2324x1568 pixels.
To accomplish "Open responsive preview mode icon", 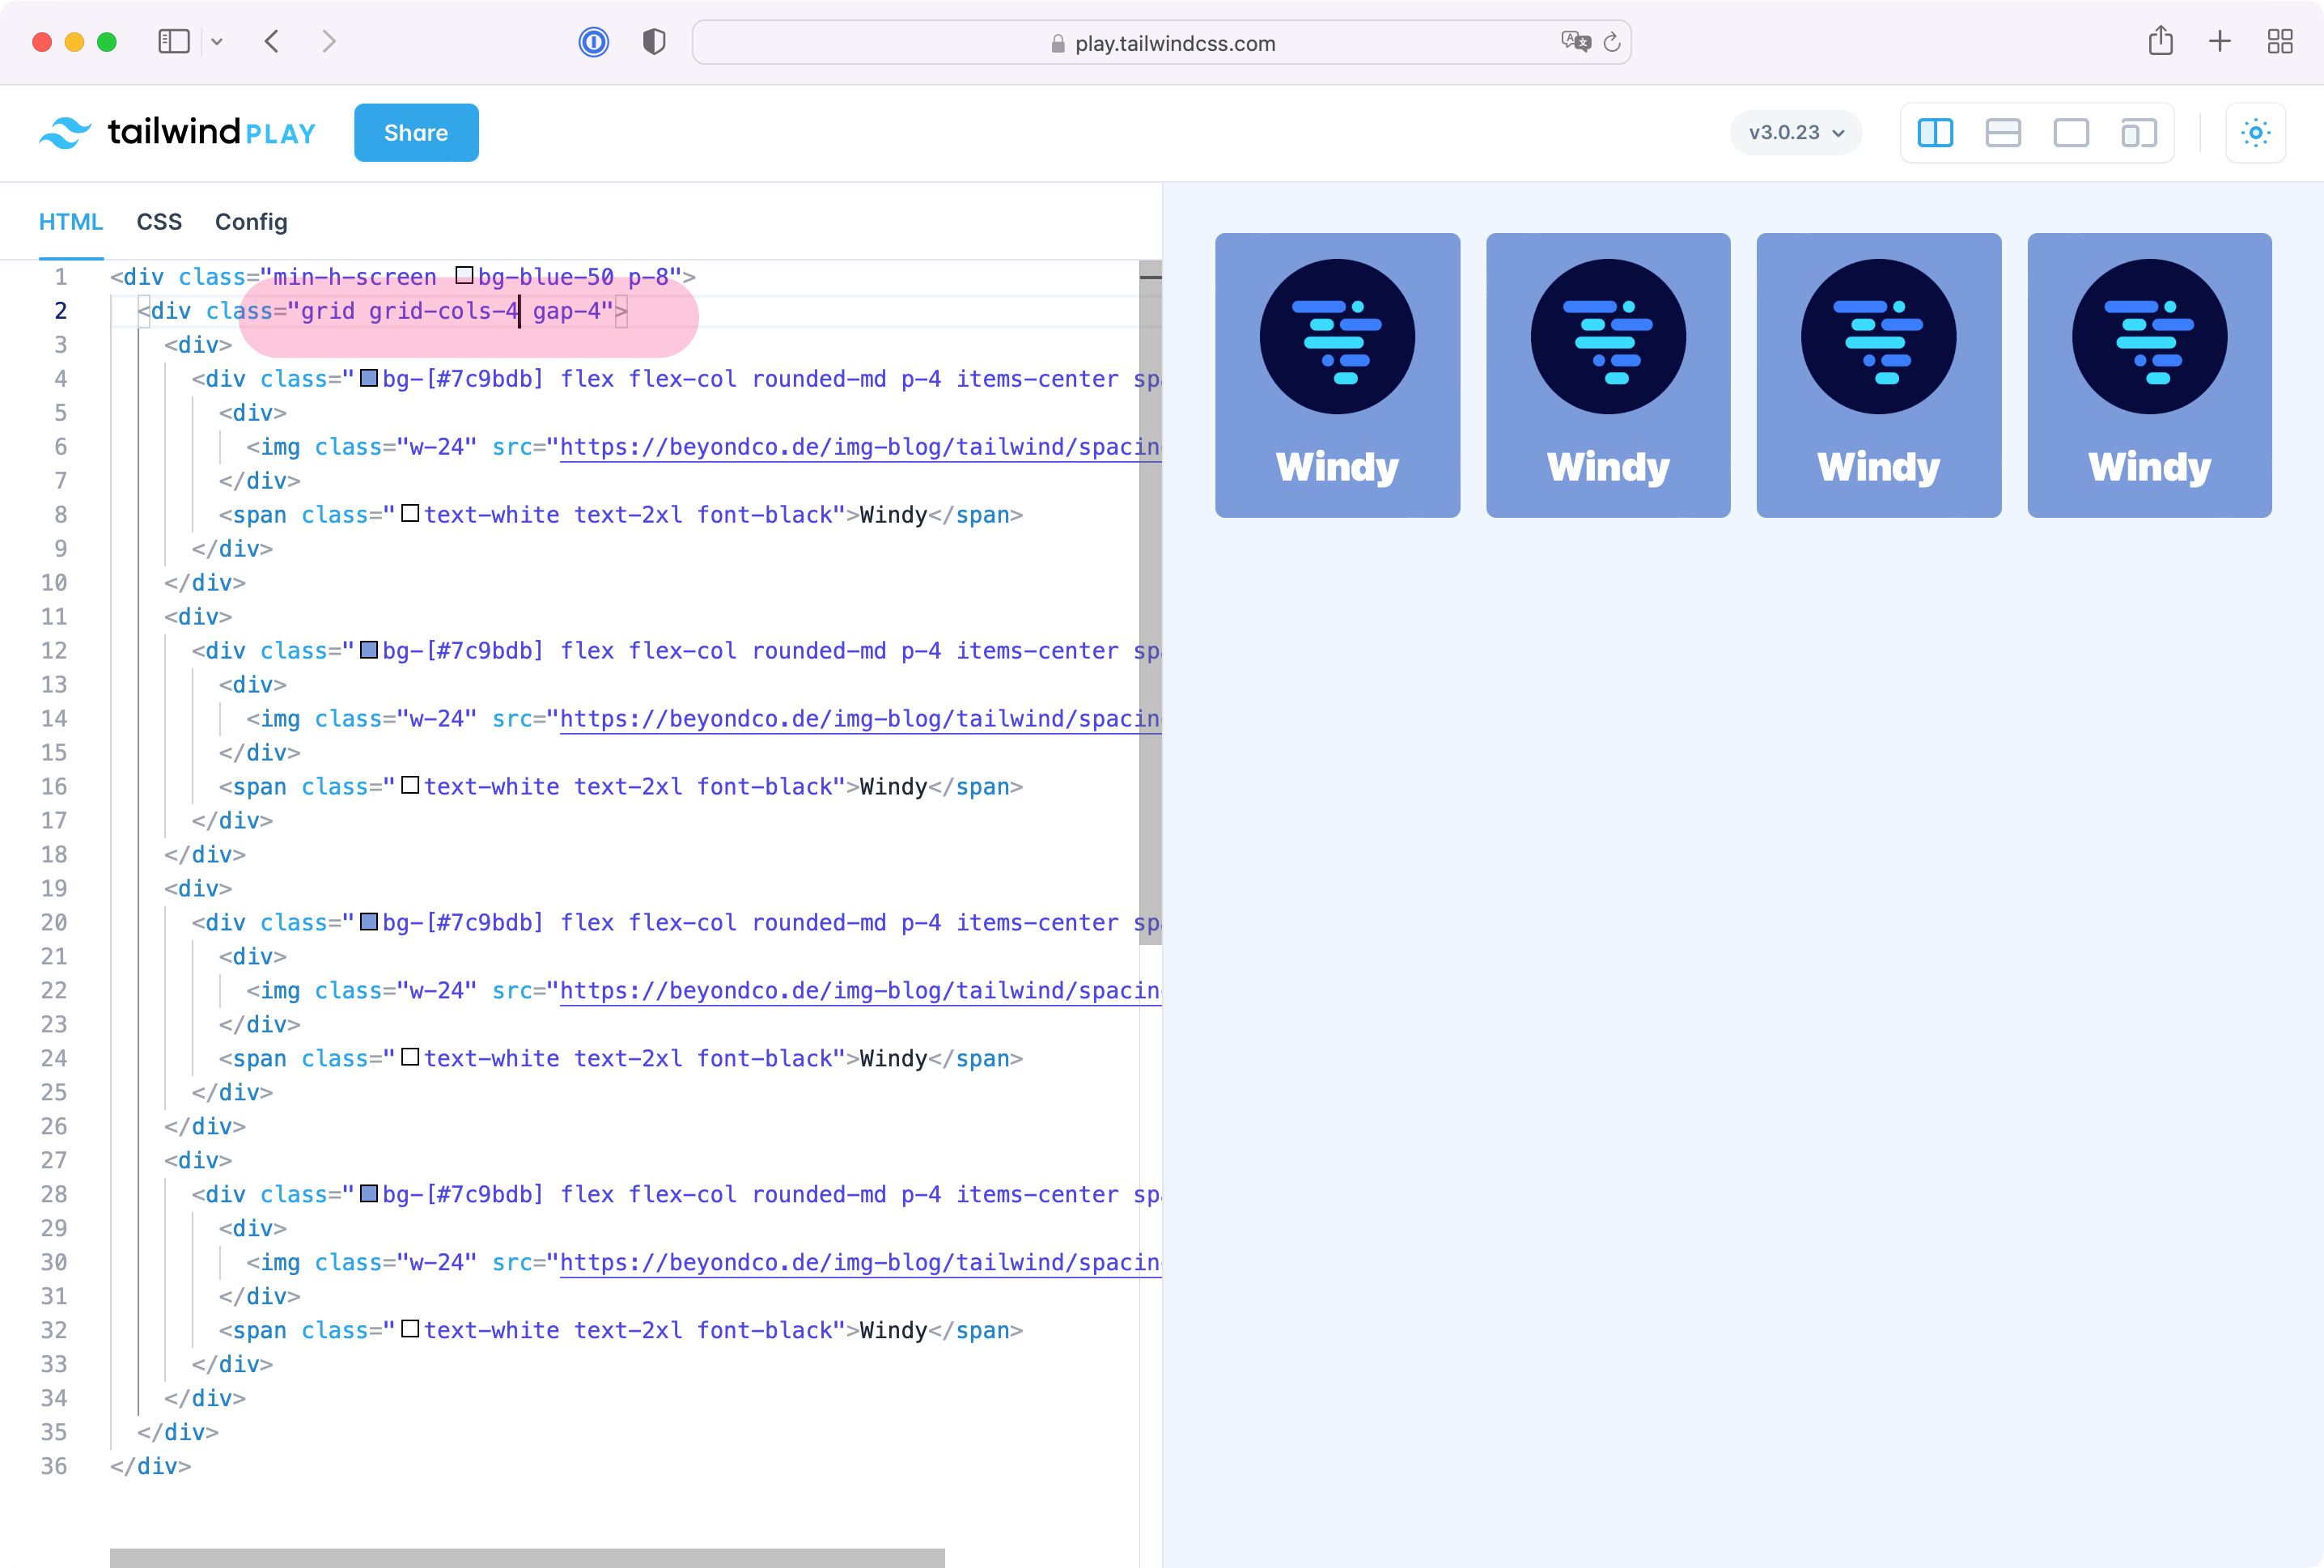I will tap(2139, 132).
